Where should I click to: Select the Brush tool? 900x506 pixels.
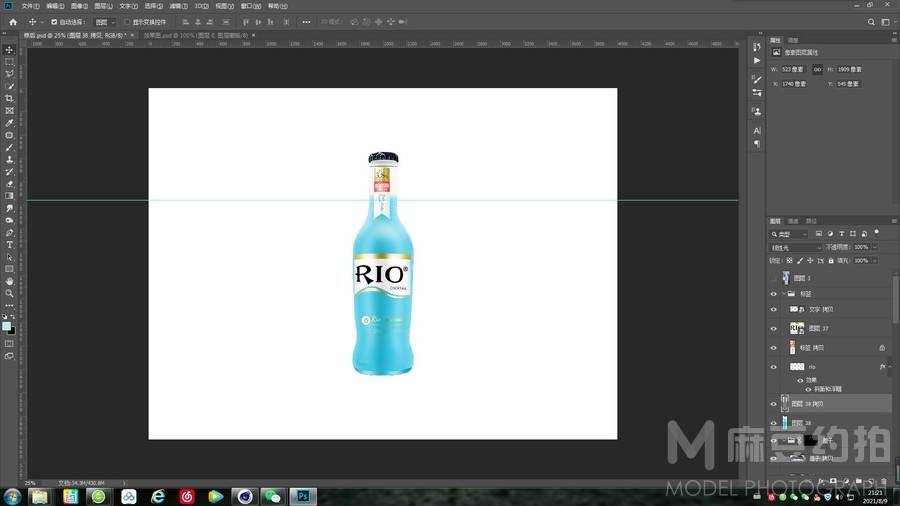pyautogui.click(x=9, y=147)
